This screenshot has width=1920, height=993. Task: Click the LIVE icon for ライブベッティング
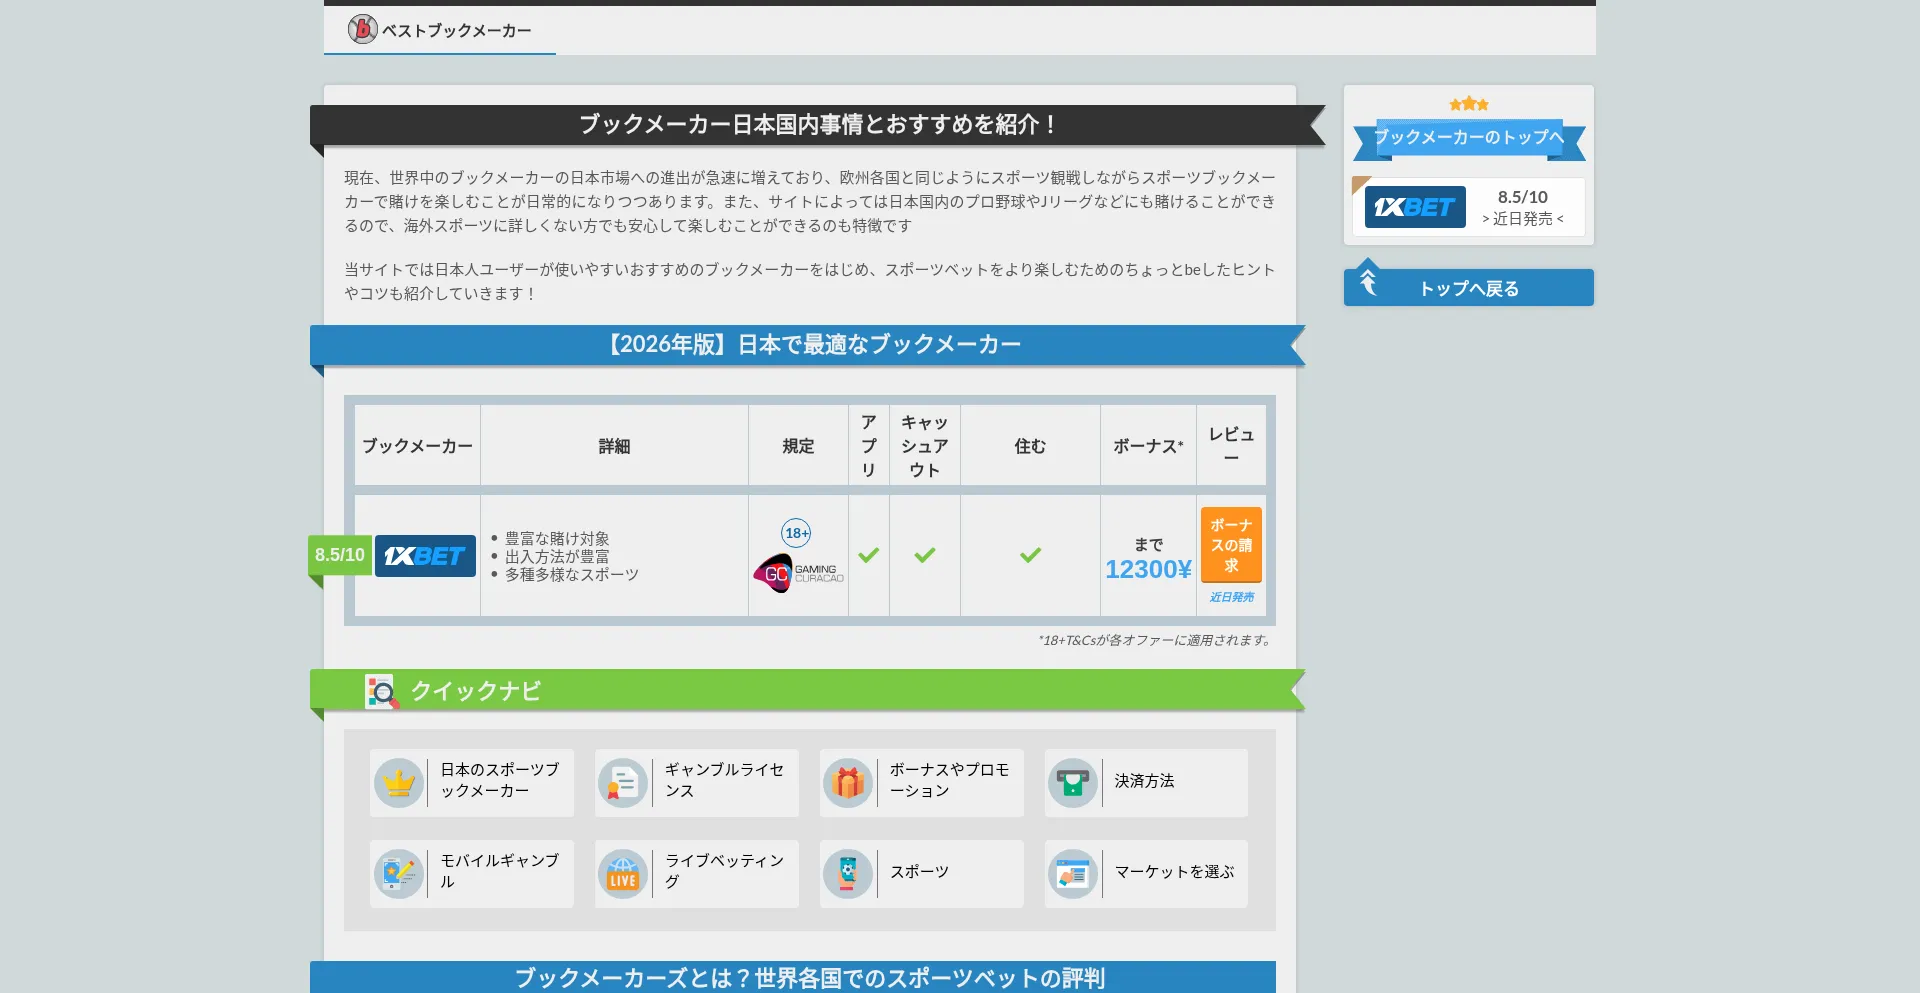pyautogui.click(x=623, y=874)
